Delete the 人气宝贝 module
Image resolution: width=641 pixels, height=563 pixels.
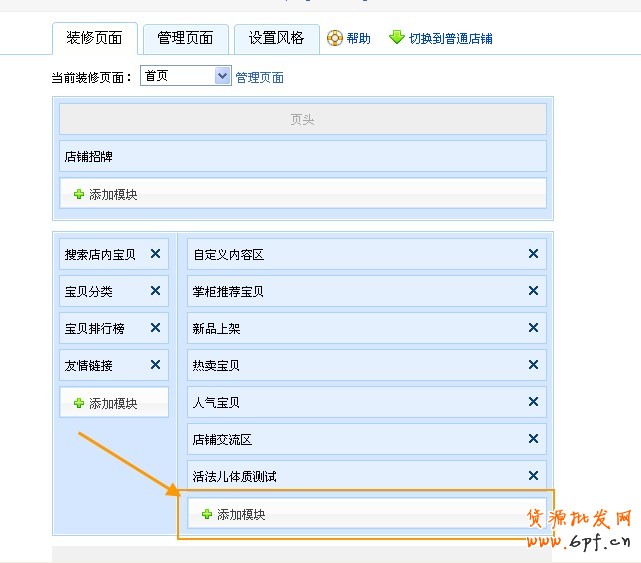tap(533, 402)
